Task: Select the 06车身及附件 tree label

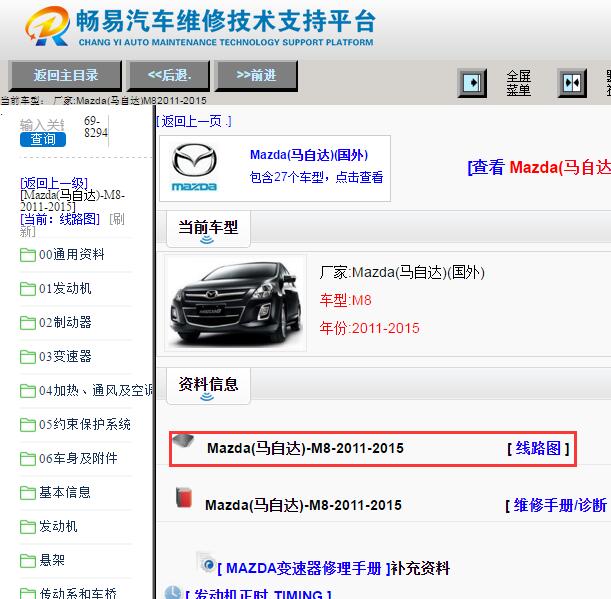Action: (x=78, y=458)
